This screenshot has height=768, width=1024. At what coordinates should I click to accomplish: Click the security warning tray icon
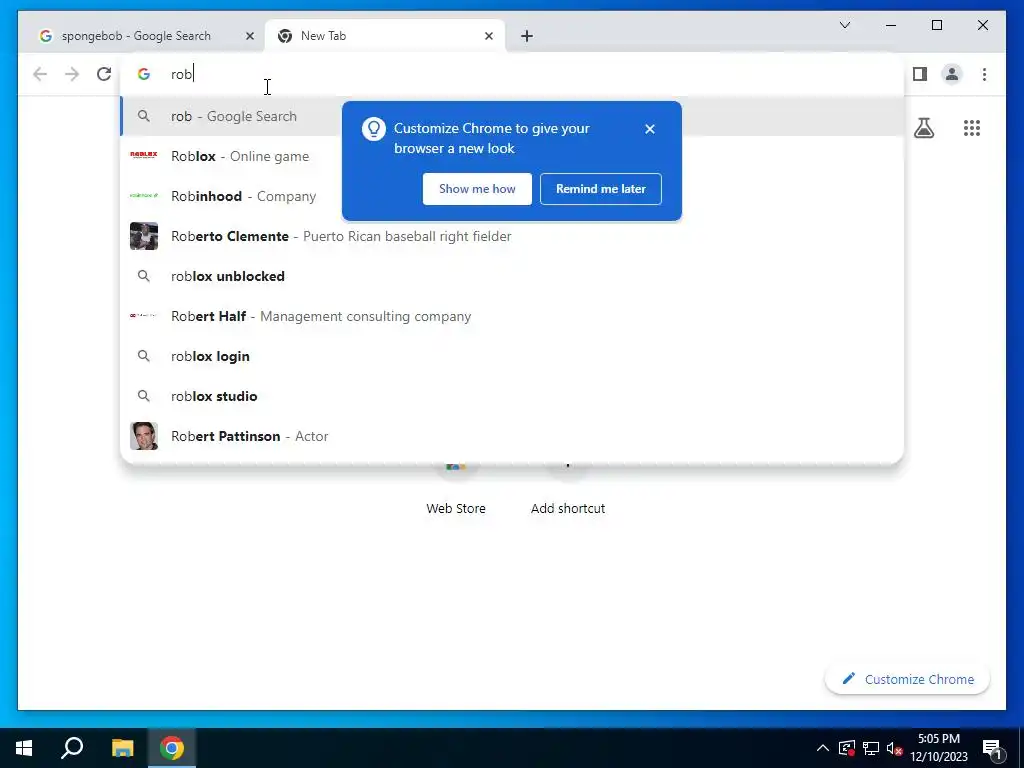[x=846, y=748]
